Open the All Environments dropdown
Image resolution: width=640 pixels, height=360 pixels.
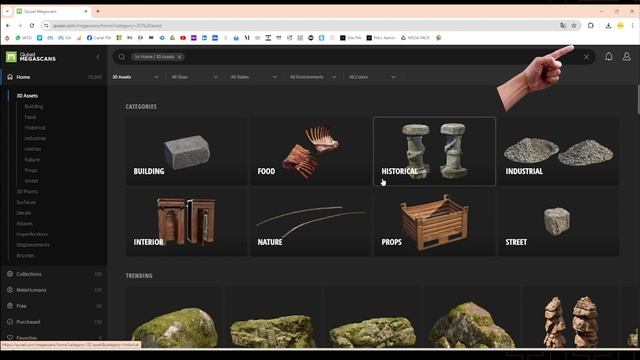[313, 77]
